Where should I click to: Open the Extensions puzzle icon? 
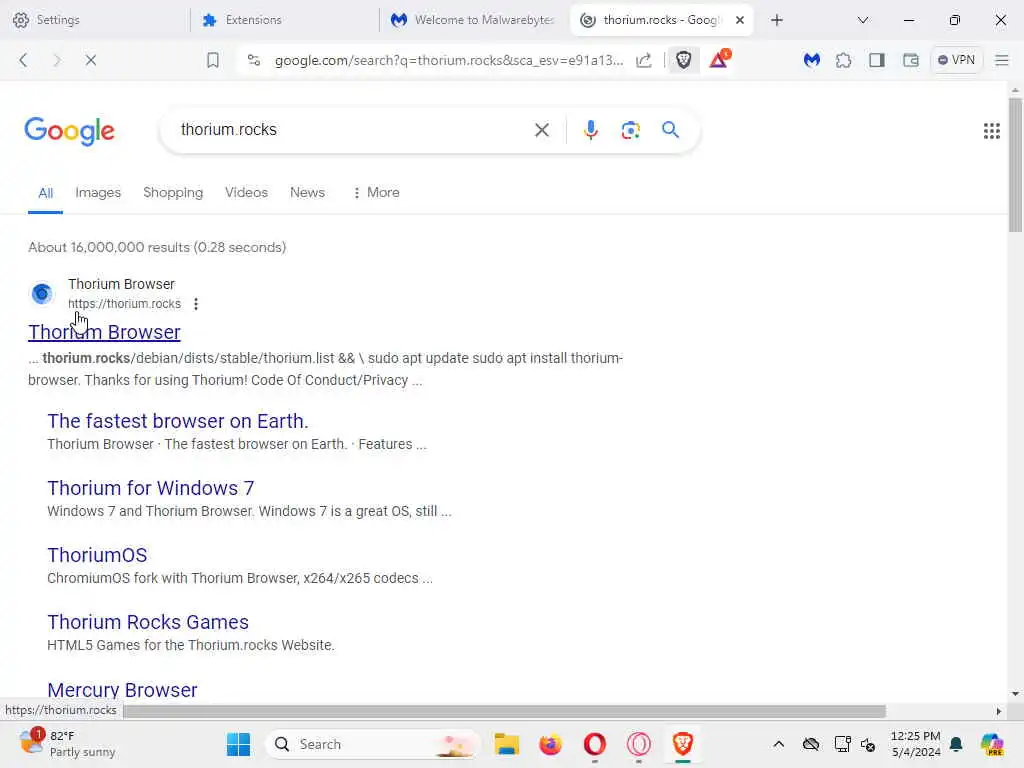[x=844, y=60]
